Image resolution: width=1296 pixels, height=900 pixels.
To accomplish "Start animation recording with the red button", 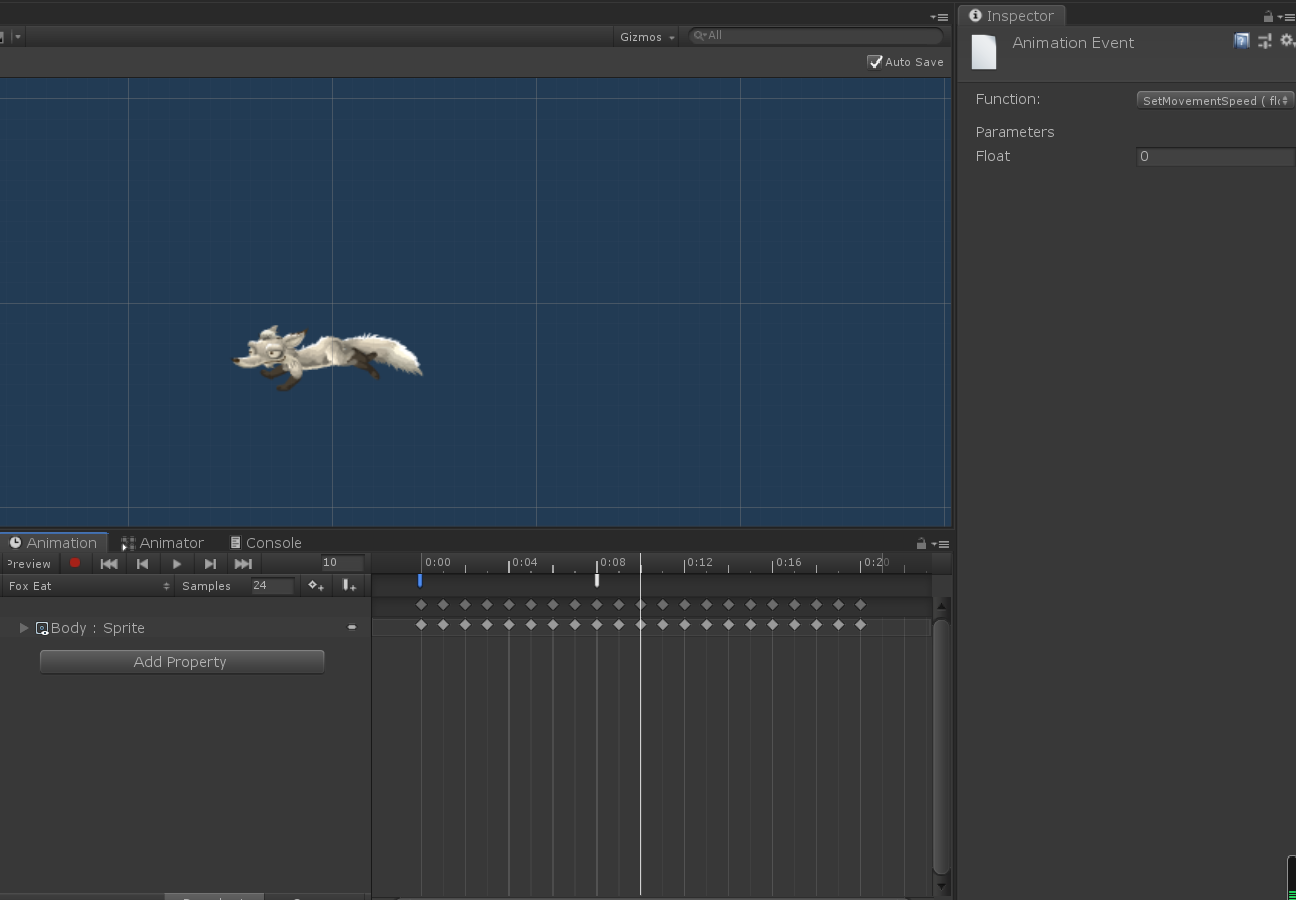I will click(x=75, y=563).
